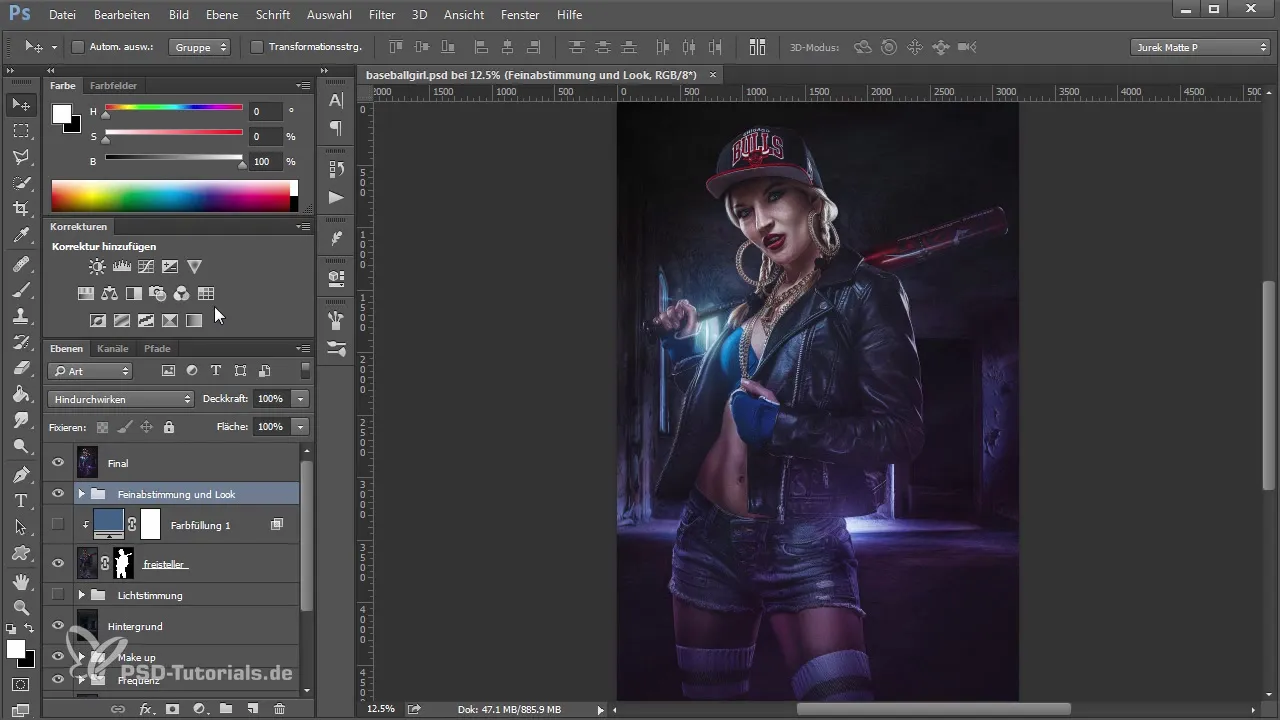Screen dimensions: 1280x720
Task: Click the brightness B value field
Action: pos(264,161)
